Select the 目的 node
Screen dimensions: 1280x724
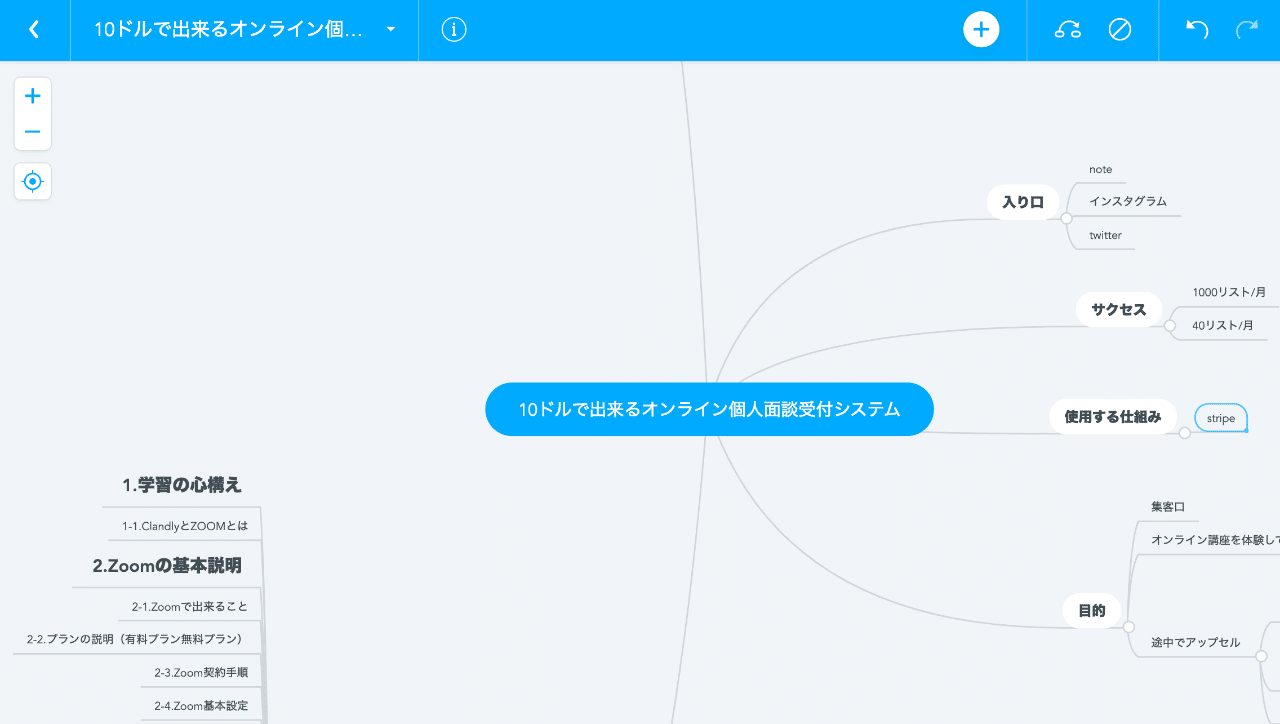pyautogui.click(x=1092, y=611)
